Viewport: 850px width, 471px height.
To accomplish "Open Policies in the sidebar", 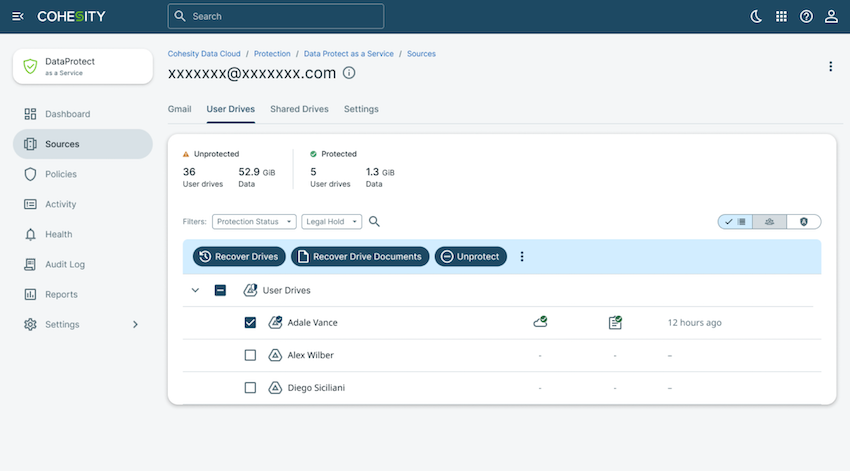I will click(83, 174).
